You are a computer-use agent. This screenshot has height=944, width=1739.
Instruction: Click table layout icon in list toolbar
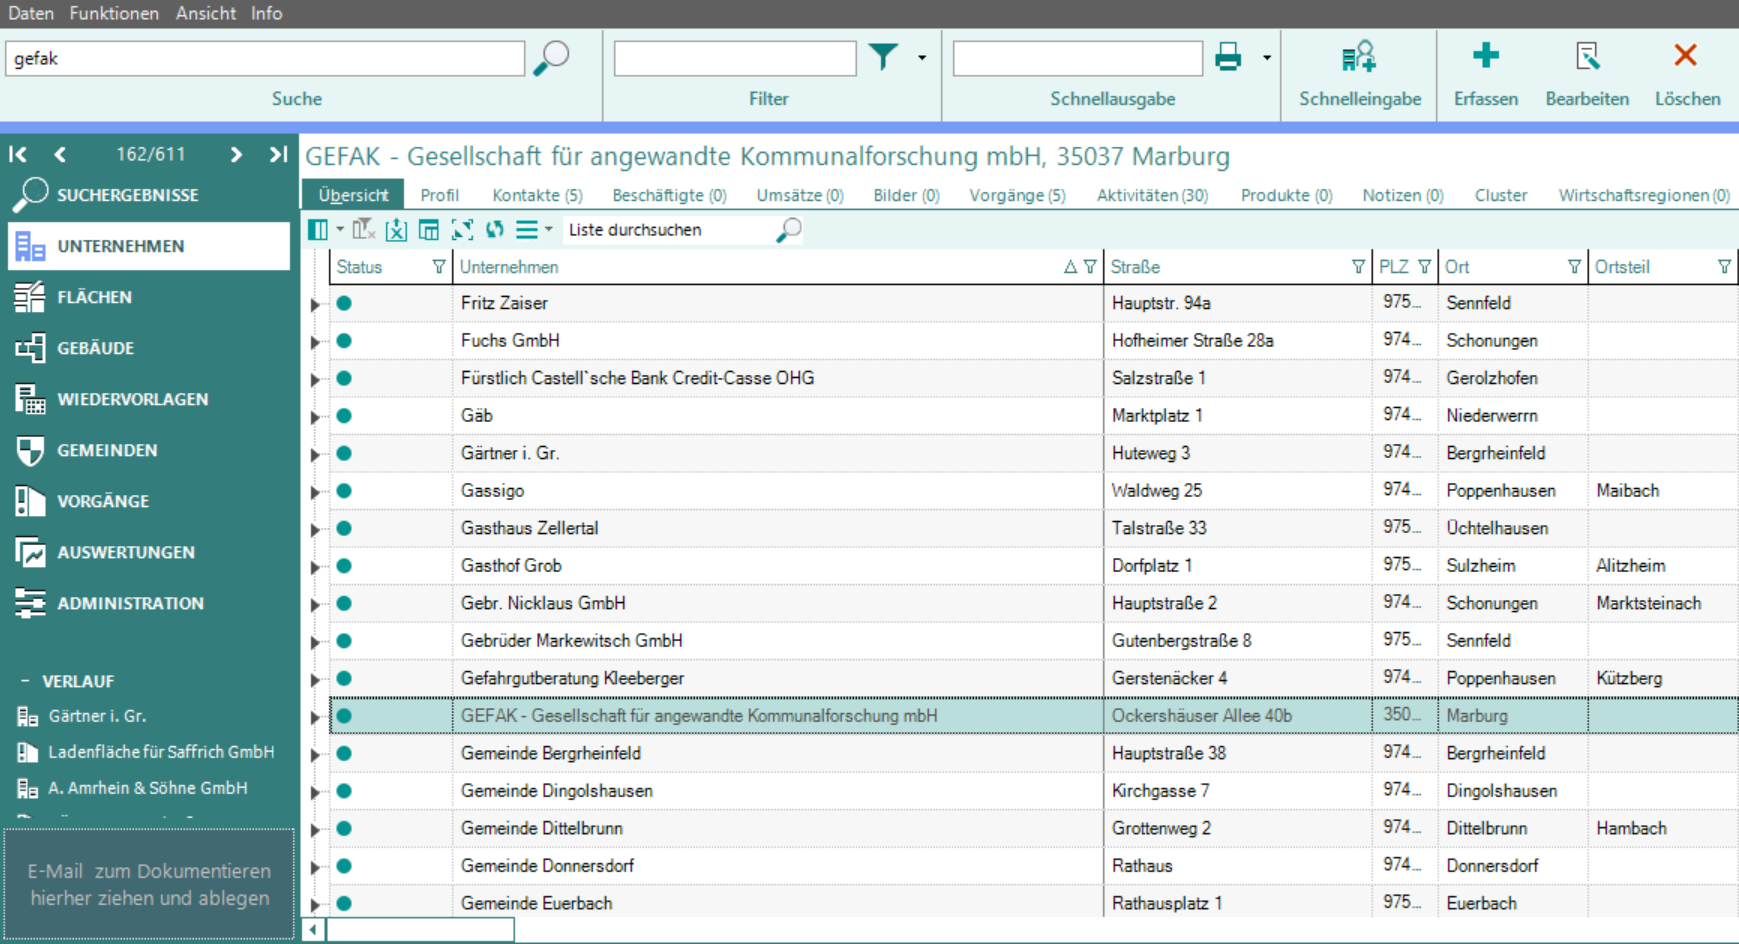(429, 230)
